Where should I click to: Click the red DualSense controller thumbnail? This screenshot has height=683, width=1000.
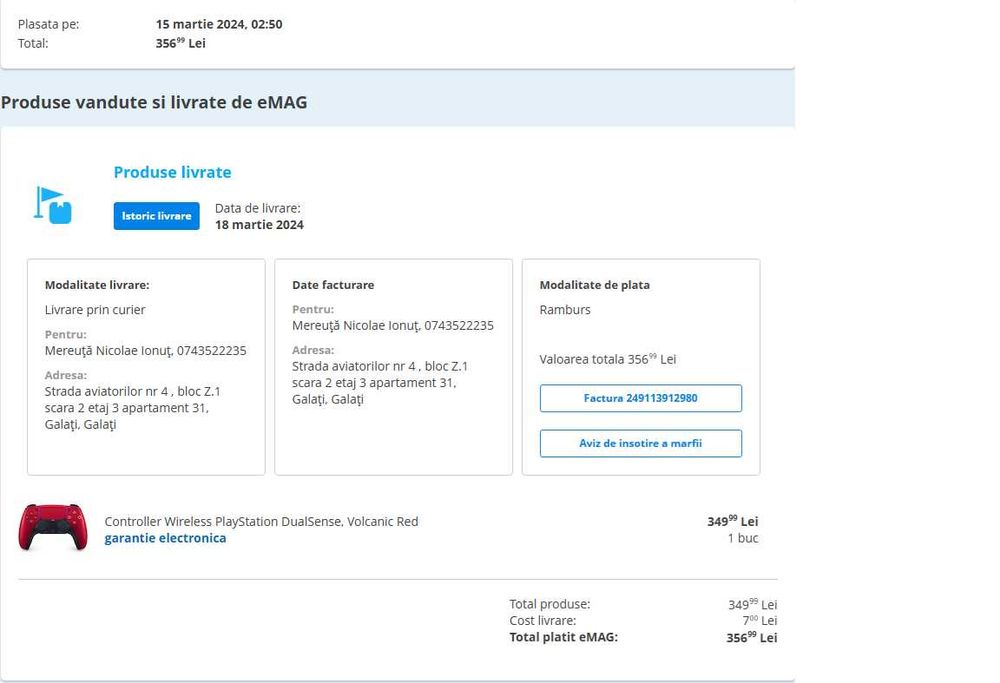pos(53,527)
